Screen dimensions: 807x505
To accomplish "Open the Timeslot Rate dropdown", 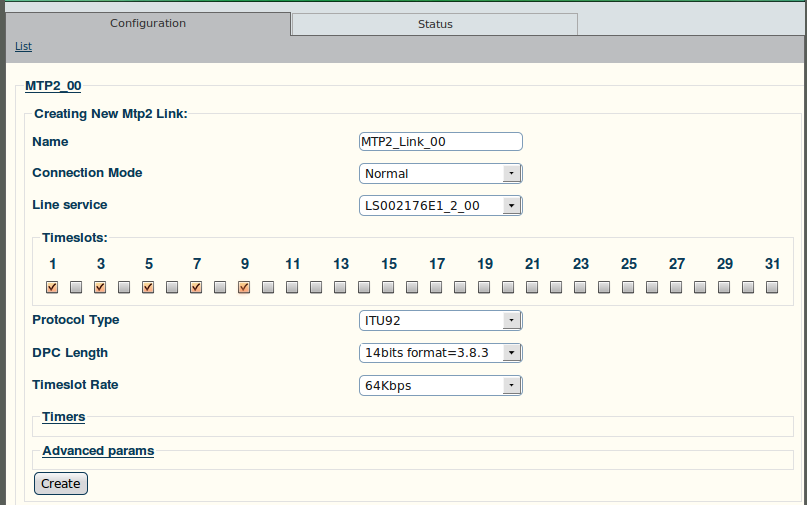I will (441, 385).
